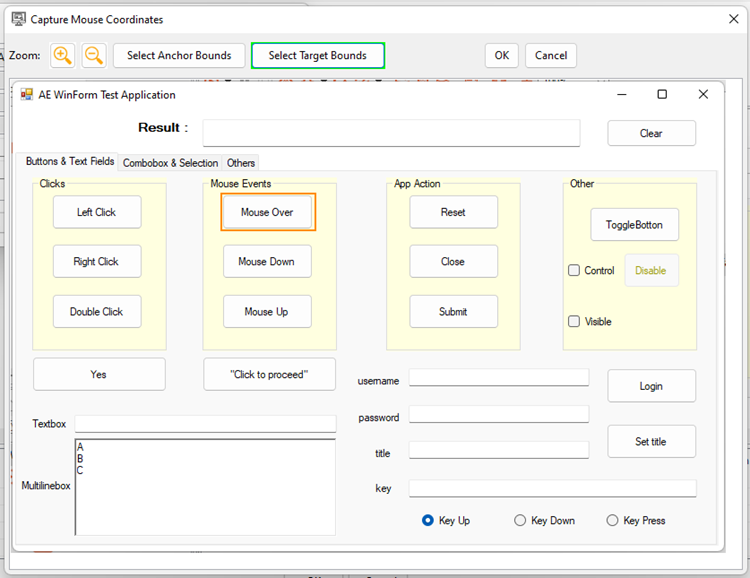Open the Others tab
750x578 pixels.
coord(241,163)
